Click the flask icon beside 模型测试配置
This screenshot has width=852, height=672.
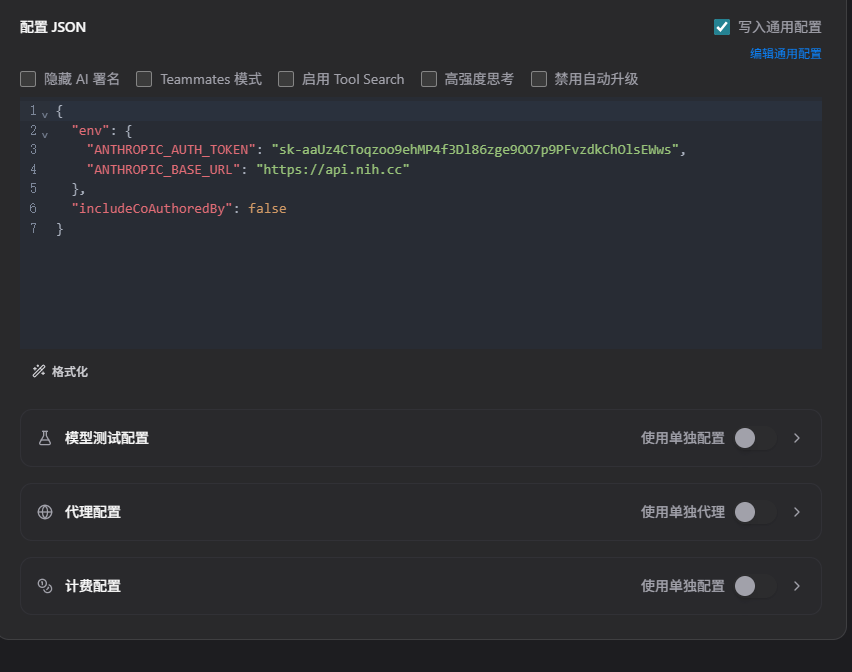click(x=45, y=438)
